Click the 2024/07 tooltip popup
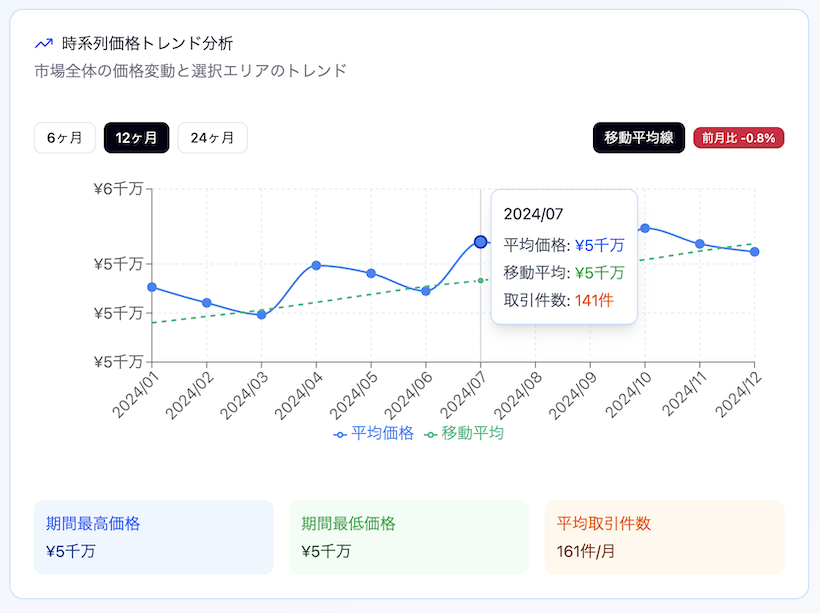This screenshot has width=820, height=613. coord(563,256)
